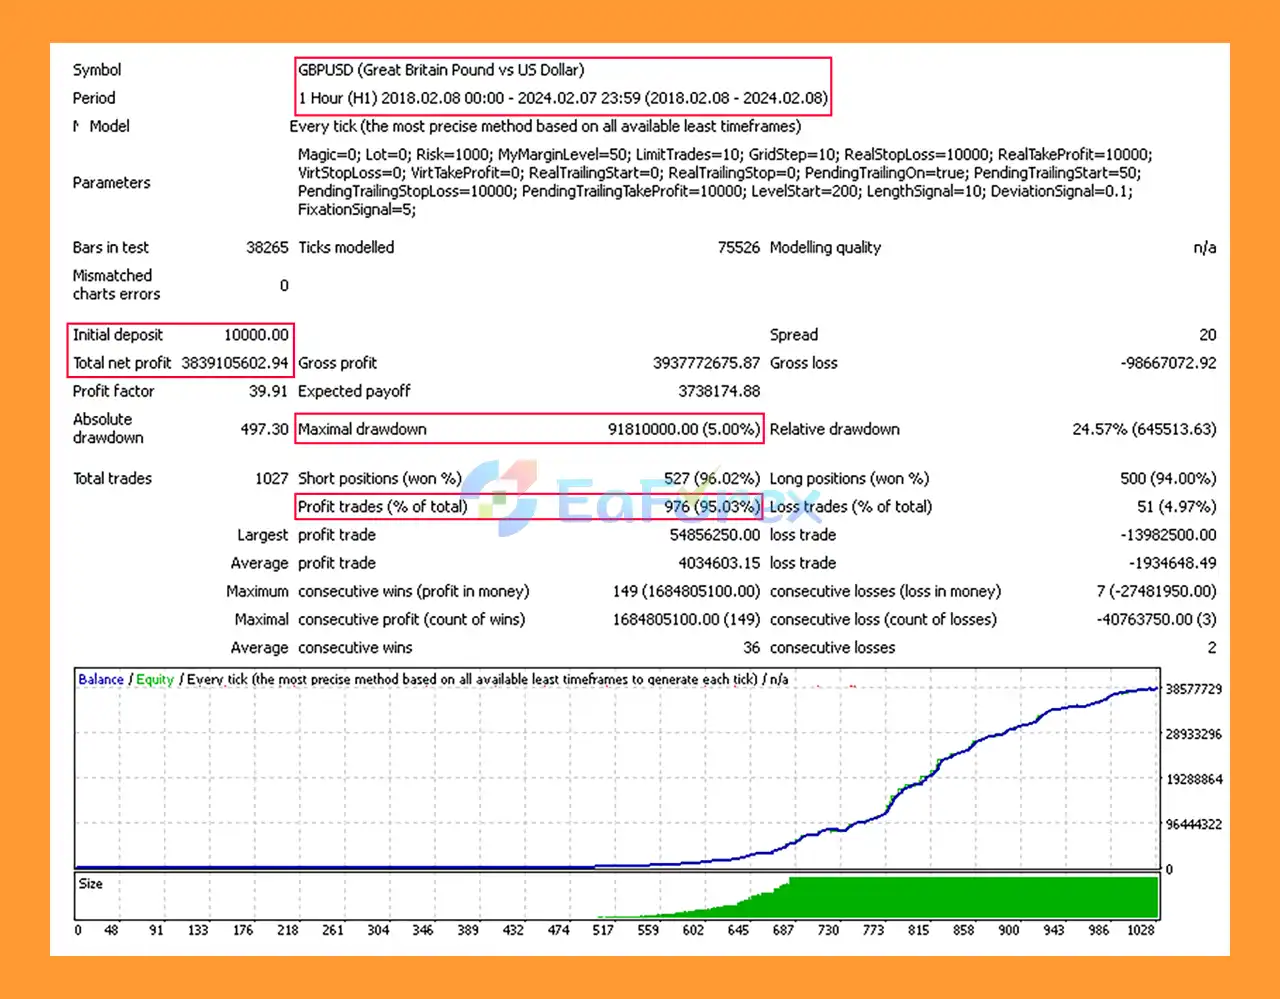The width and height of the screenshot is (1280, 999).
Task: Select the Maximal drawdown value
Action: 683,429
